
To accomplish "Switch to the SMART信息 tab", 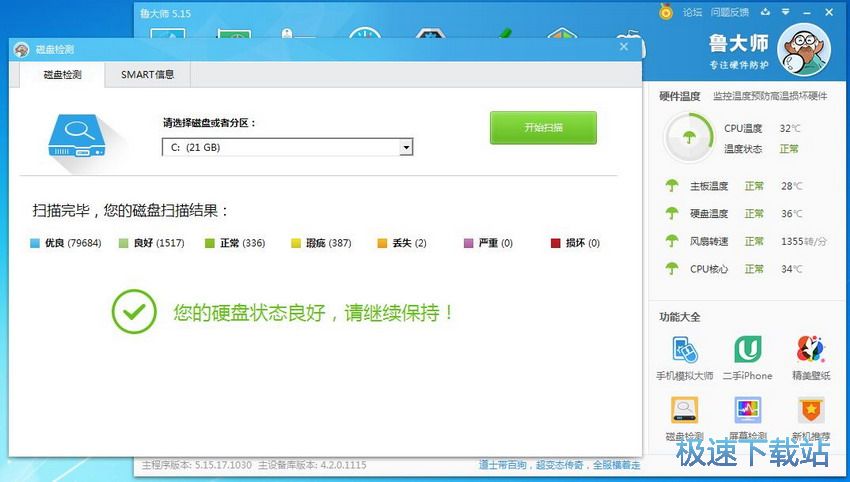I will (x=147, y=75).
